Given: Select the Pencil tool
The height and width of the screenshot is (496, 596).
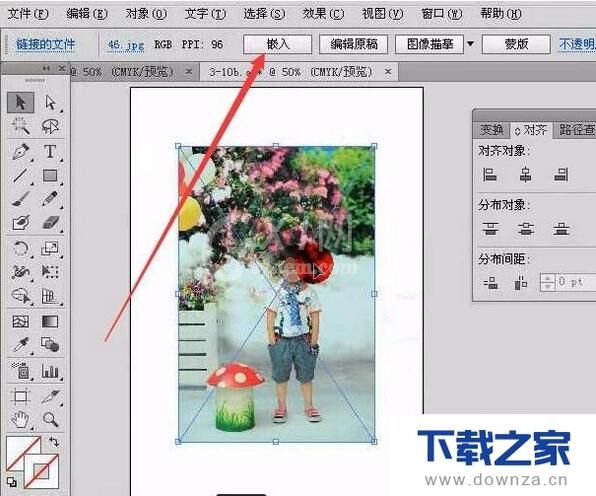Looking at the screenshot, I should click(x=50, y=199).
